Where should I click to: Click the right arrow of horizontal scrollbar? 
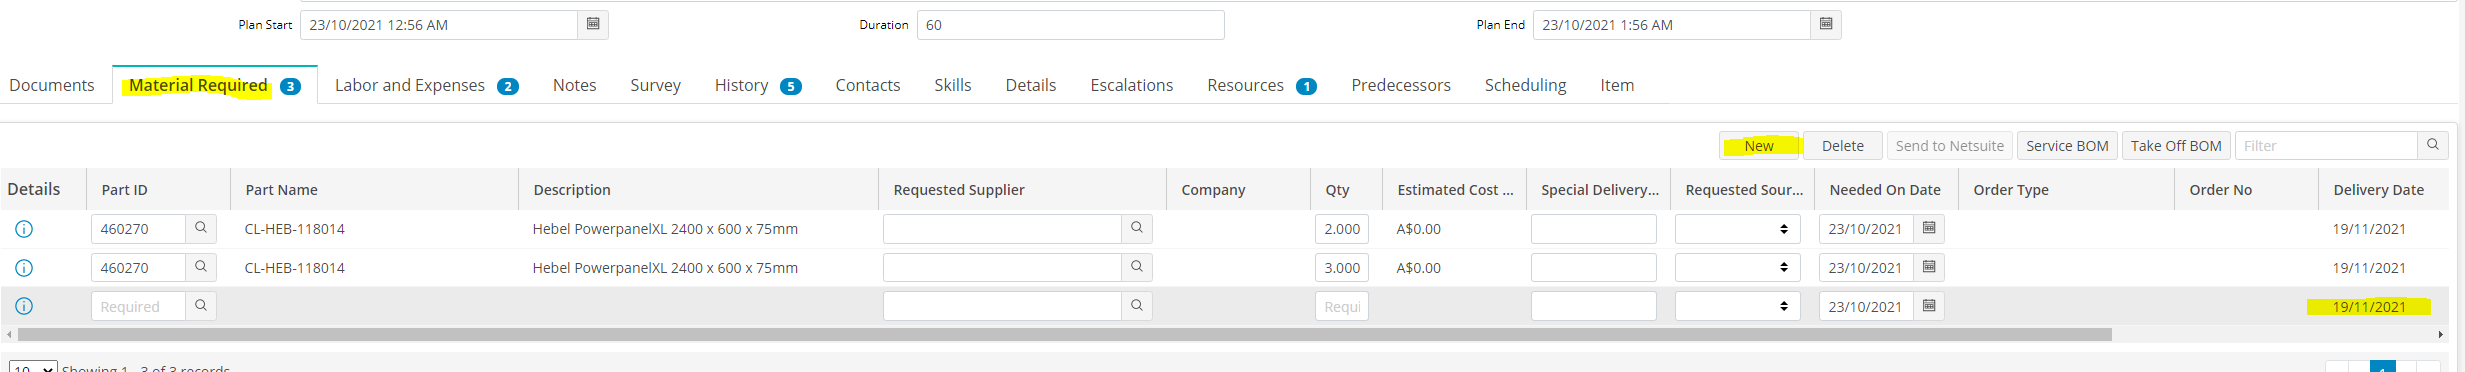(2441, 335)
